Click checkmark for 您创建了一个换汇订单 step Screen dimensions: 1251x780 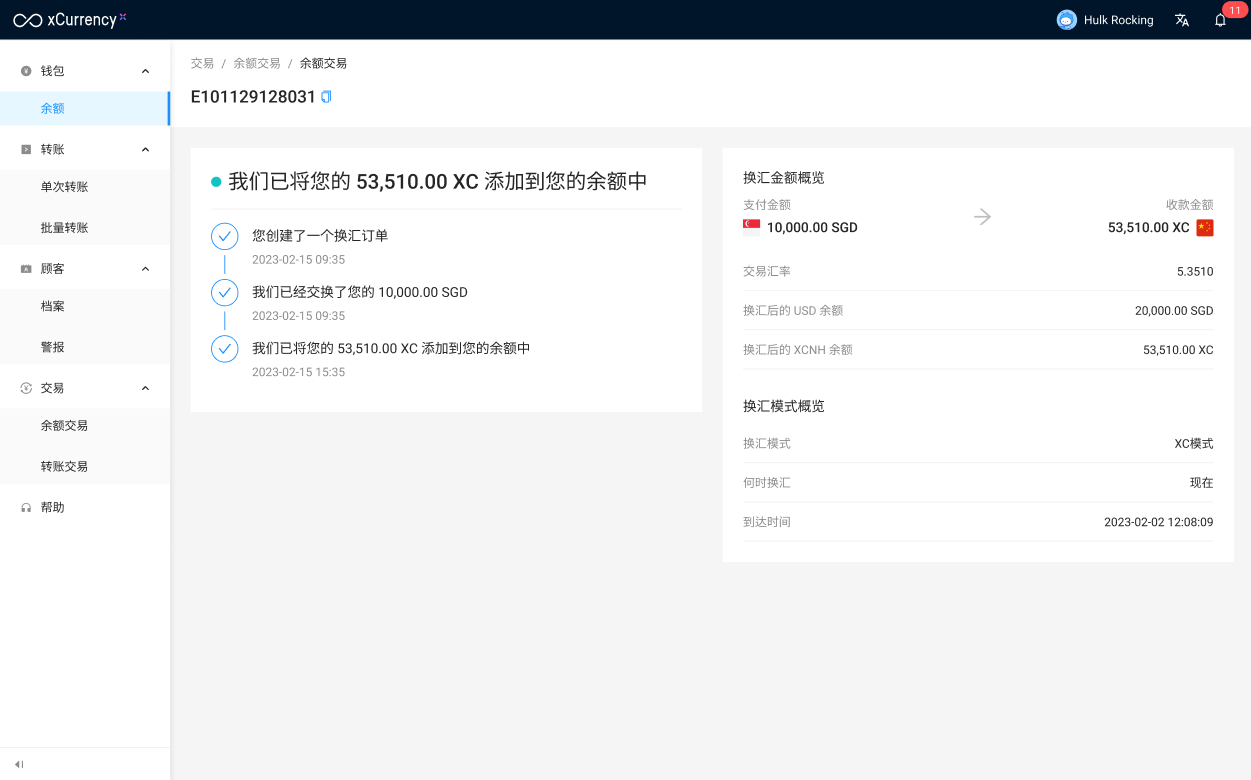tap(225, 237)
